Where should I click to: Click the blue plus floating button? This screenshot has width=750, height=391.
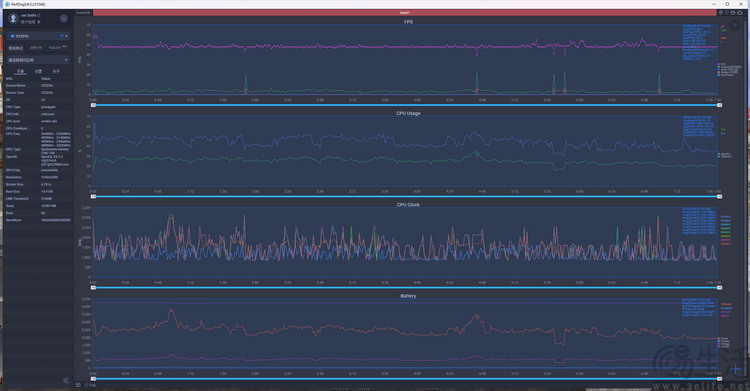coord(735,369)
